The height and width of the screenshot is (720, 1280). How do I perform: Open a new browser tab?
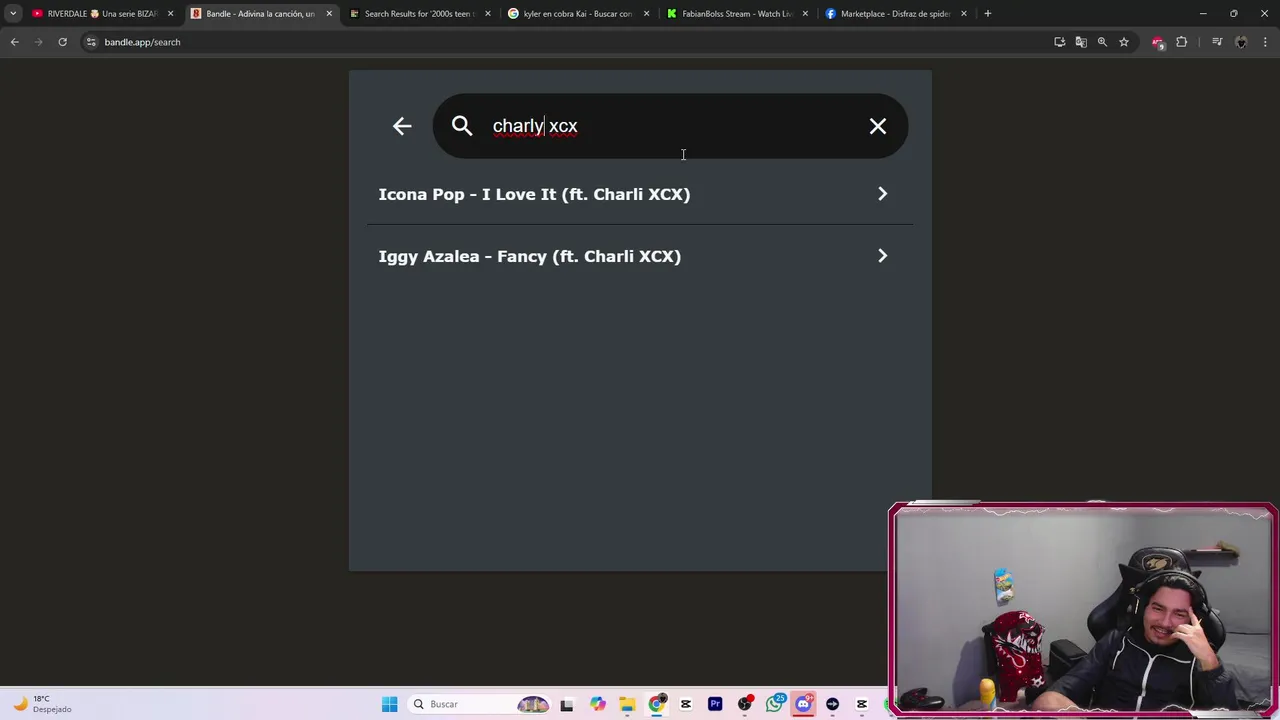[988, 14]
